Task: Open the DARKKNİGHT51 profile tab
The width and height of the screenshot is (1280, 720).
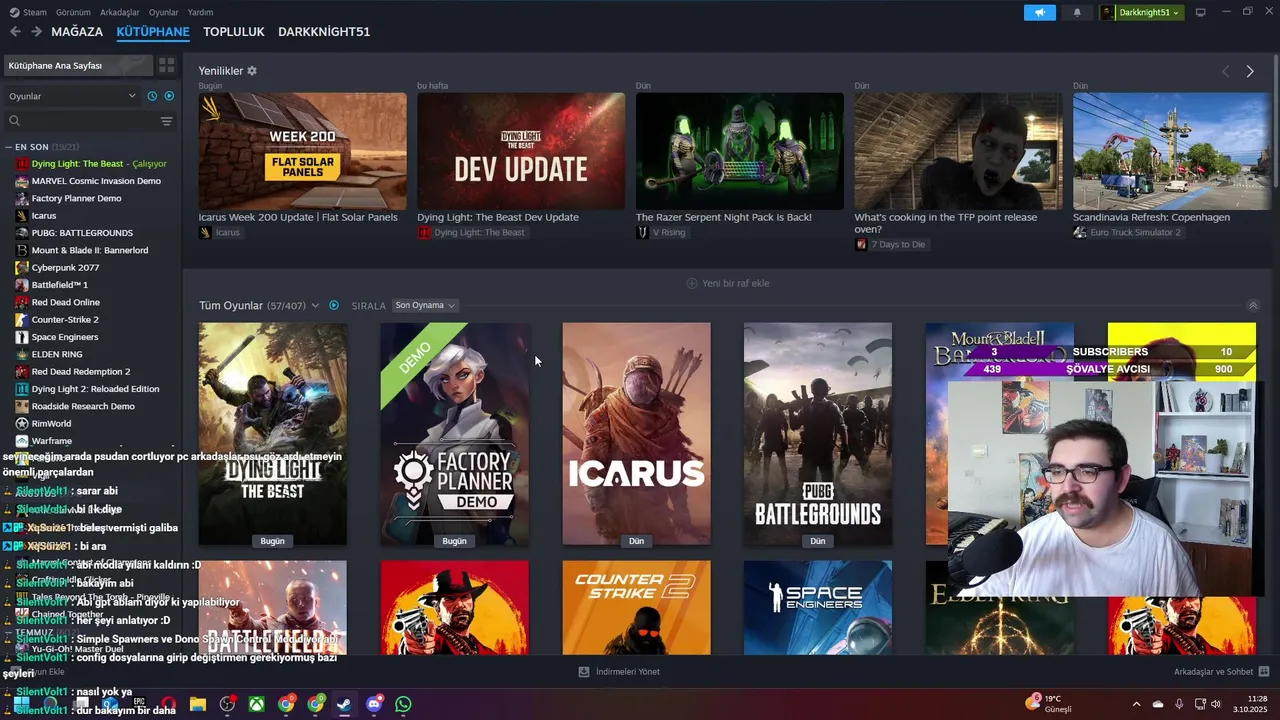Action: click(x=324, y=32)
